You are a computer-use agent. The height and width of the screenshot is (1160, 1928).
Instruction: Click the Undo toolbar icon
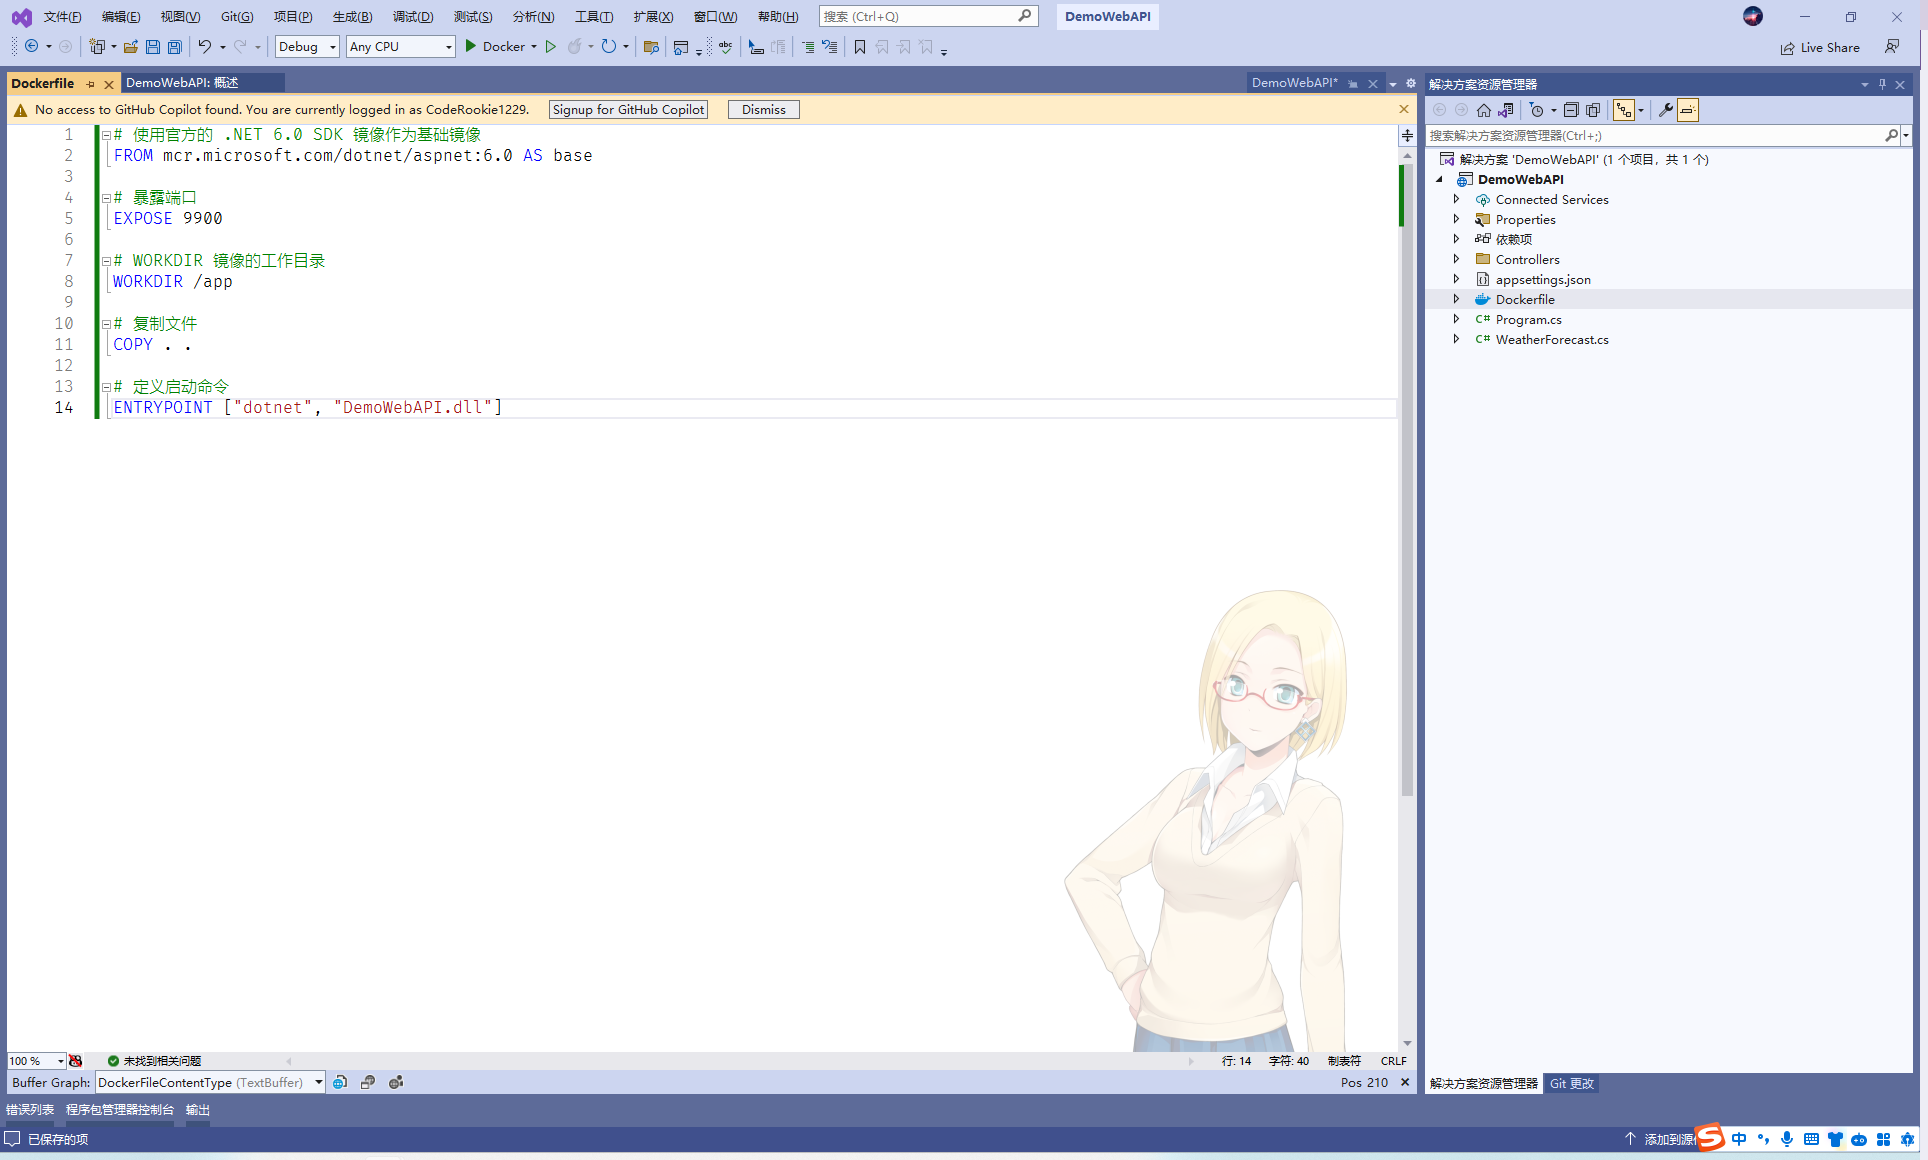click(x=204, y=47)
